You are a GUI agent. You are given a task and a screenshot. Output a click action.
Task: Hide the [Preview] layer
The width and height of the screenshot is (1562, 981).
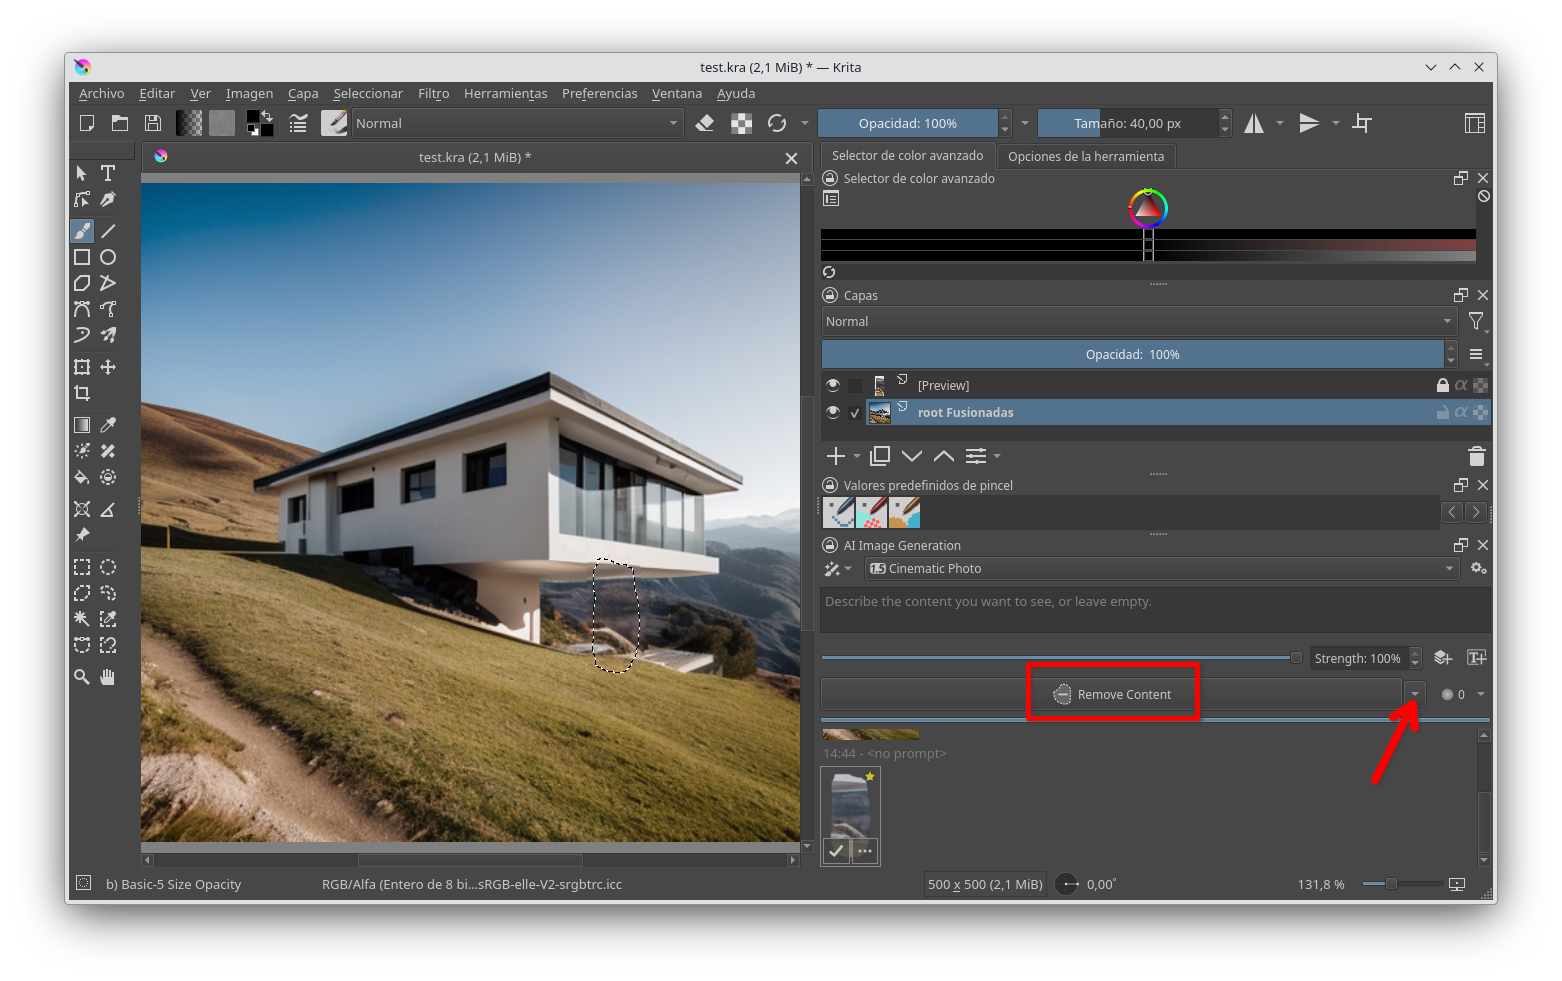pos(833,385)
